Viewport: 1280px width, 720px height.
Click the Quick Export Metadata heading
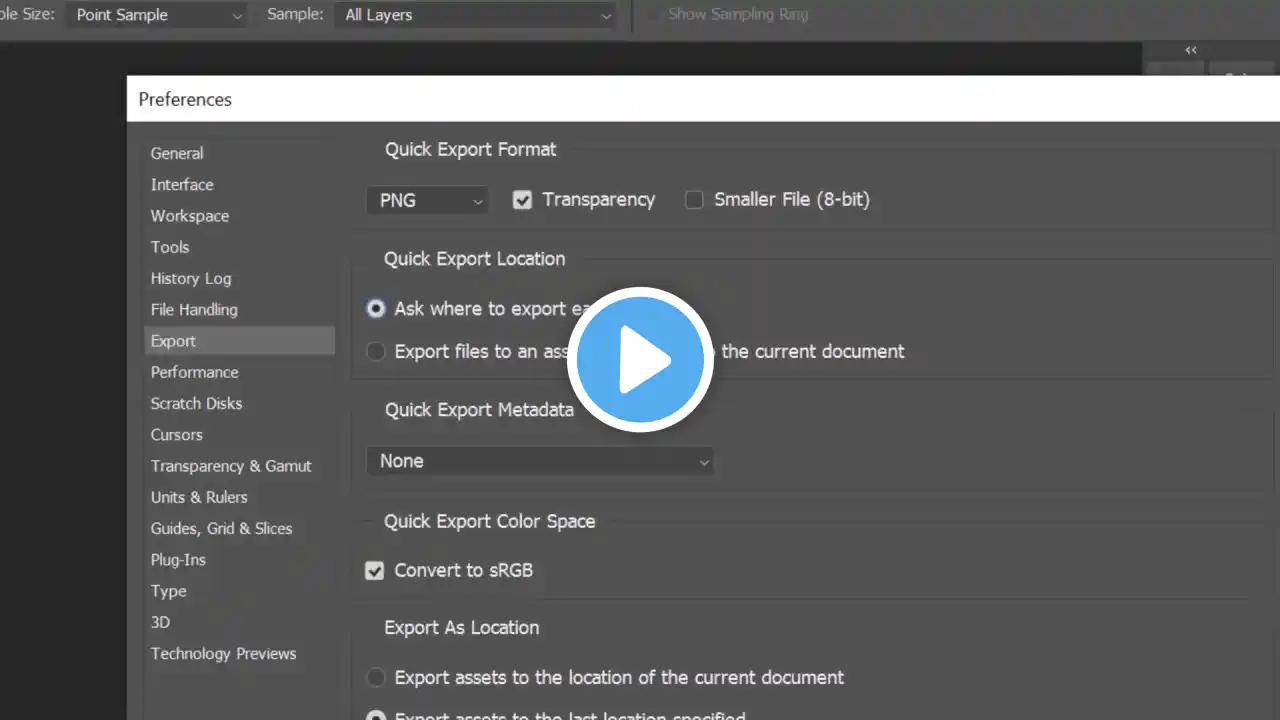click(x=479, y=410)
